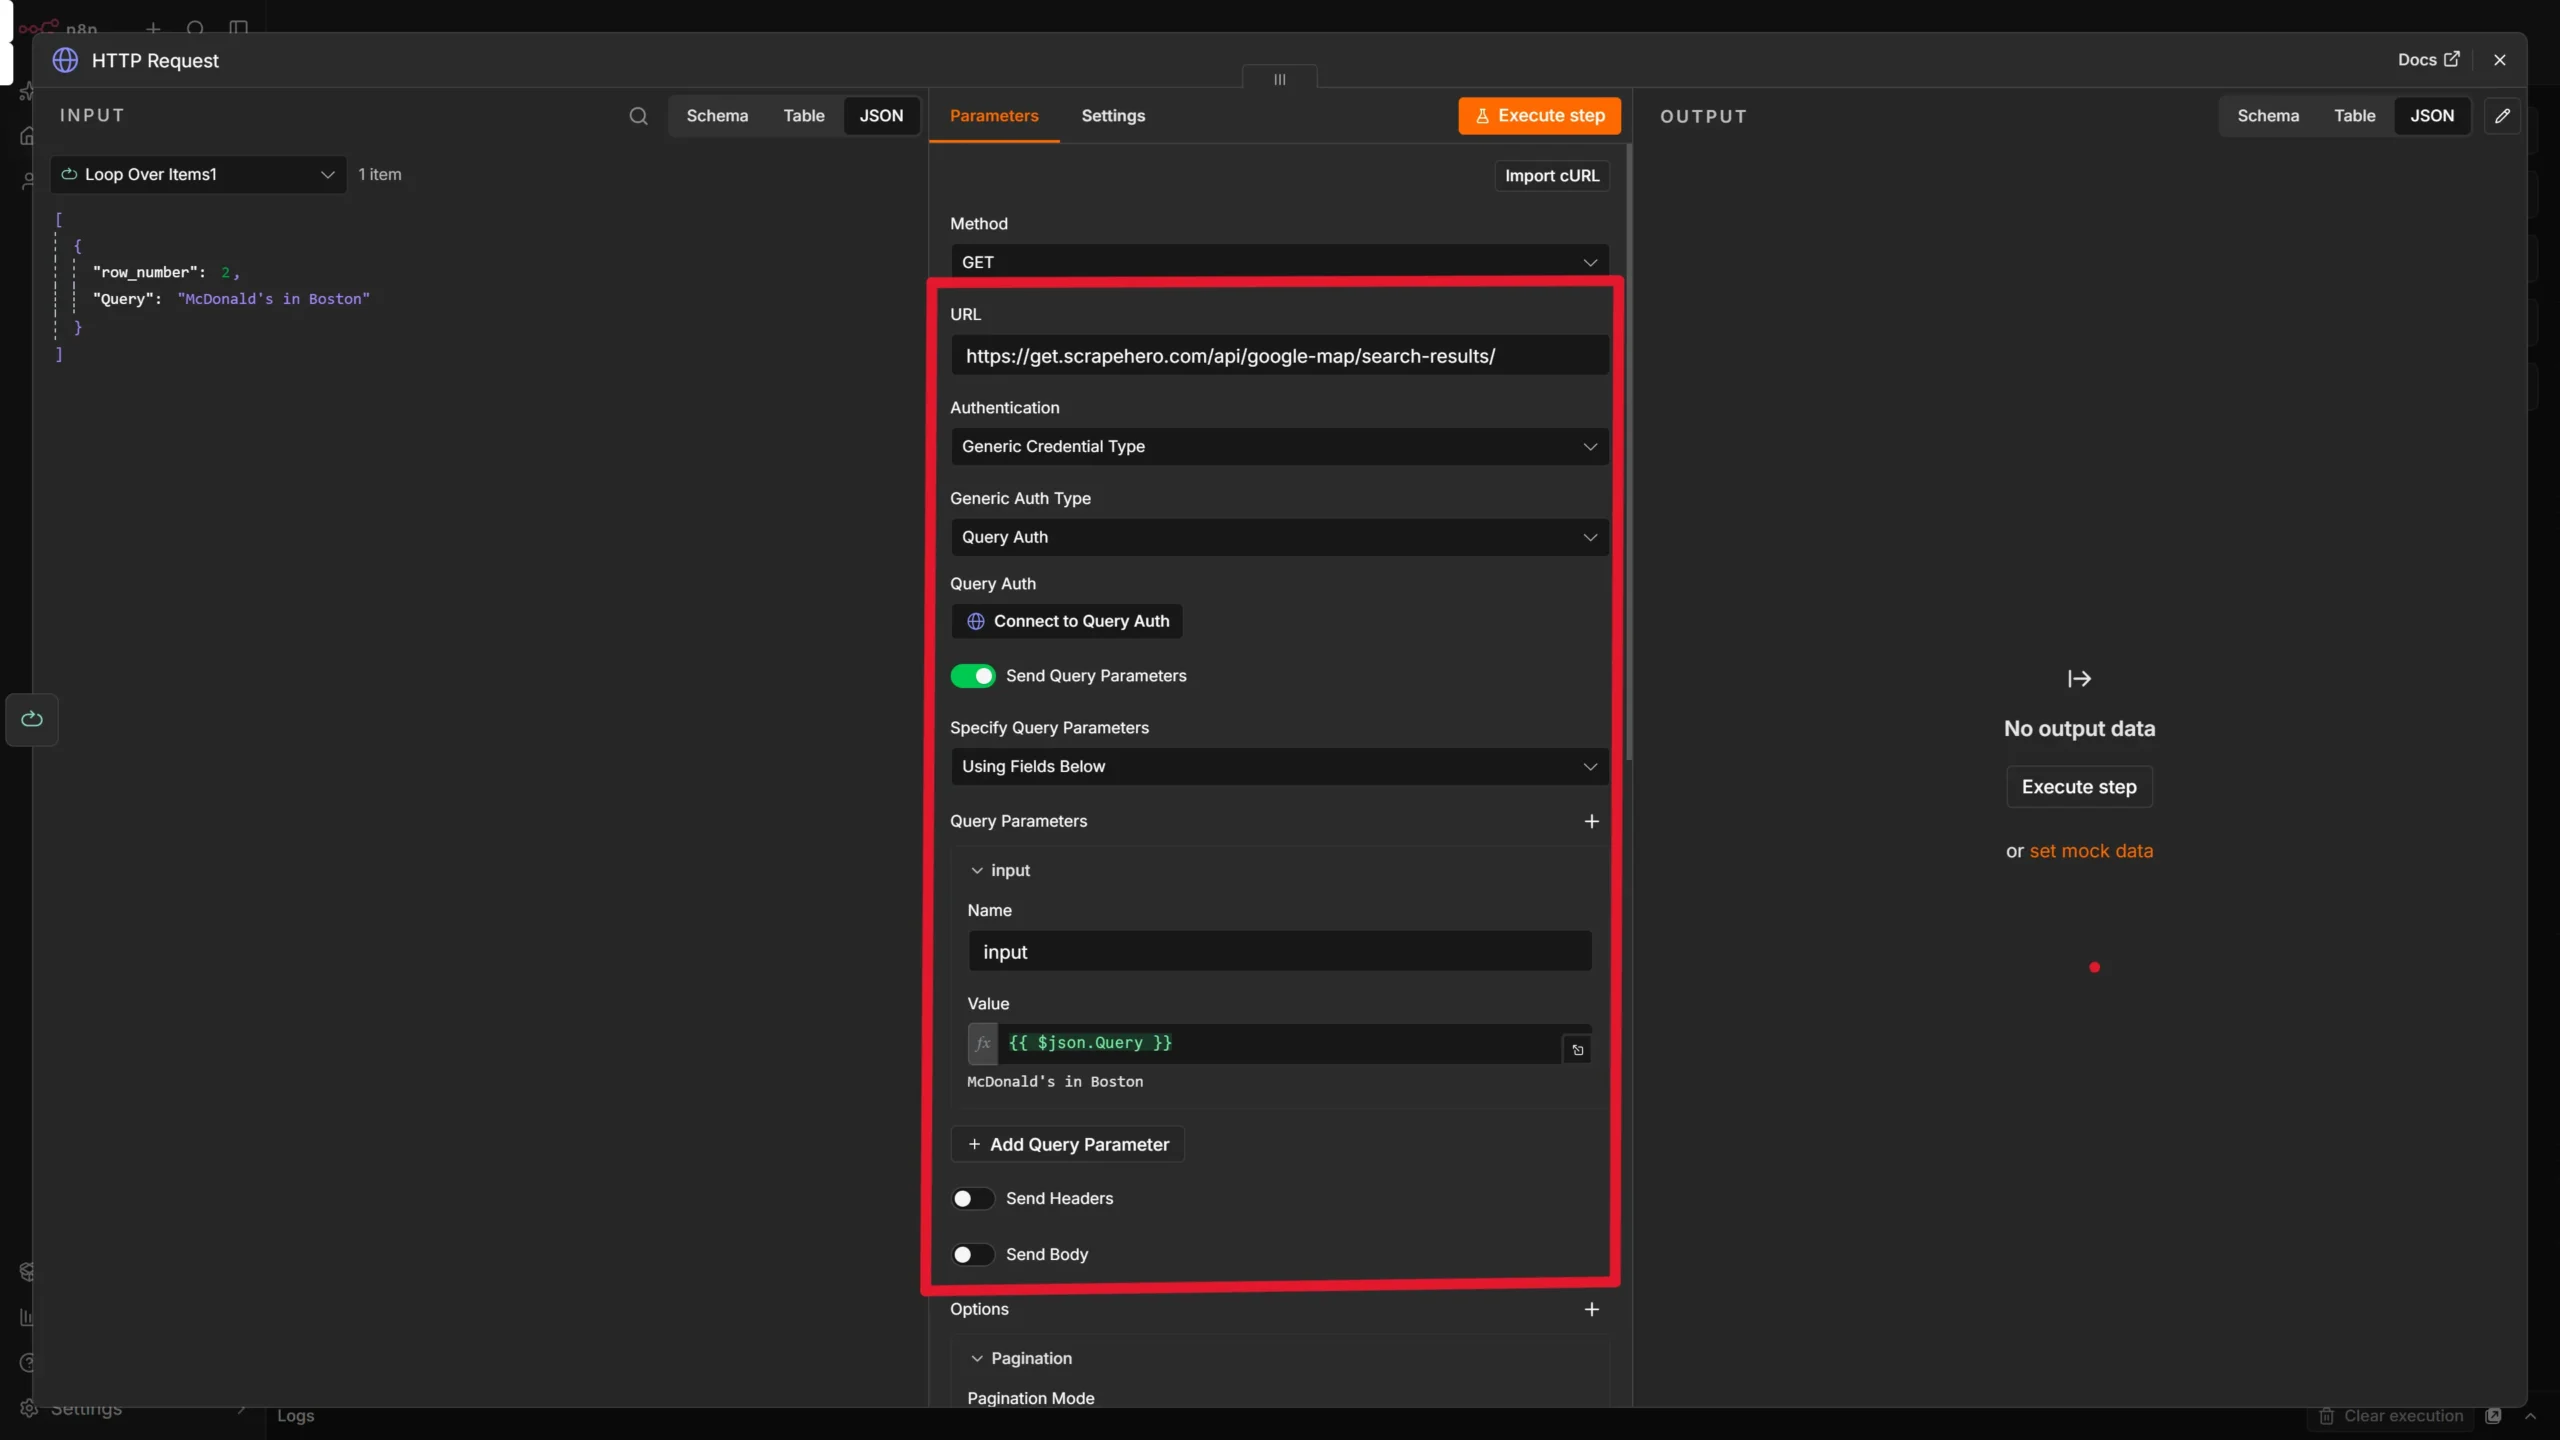Open the Method GET dropdown
Viewport: 2560px width, 1440px height.
pos(1279,262)
